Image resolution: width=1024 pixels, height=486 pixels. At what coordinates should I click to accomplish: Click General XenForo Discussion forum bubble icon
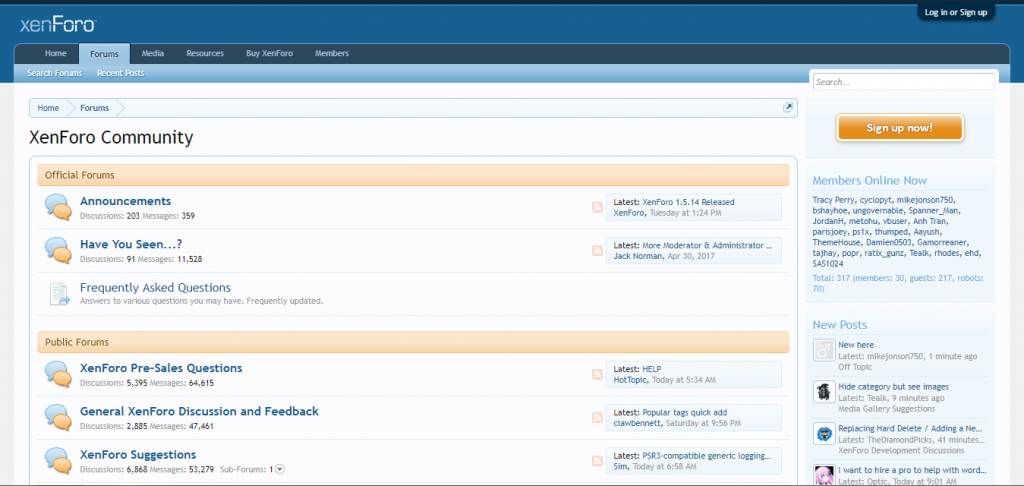pyautogui.click(x=58, y=417)
